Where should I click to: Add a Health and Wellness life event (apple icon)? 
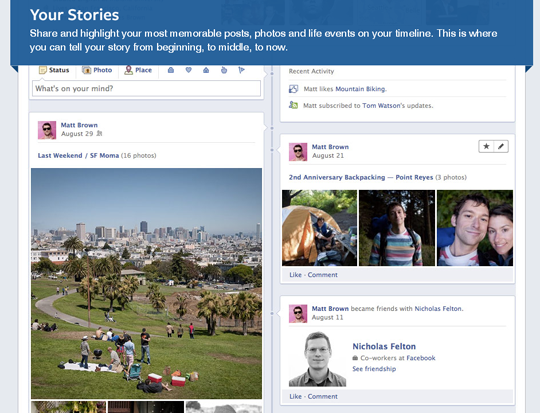click(x=224, y=70)
